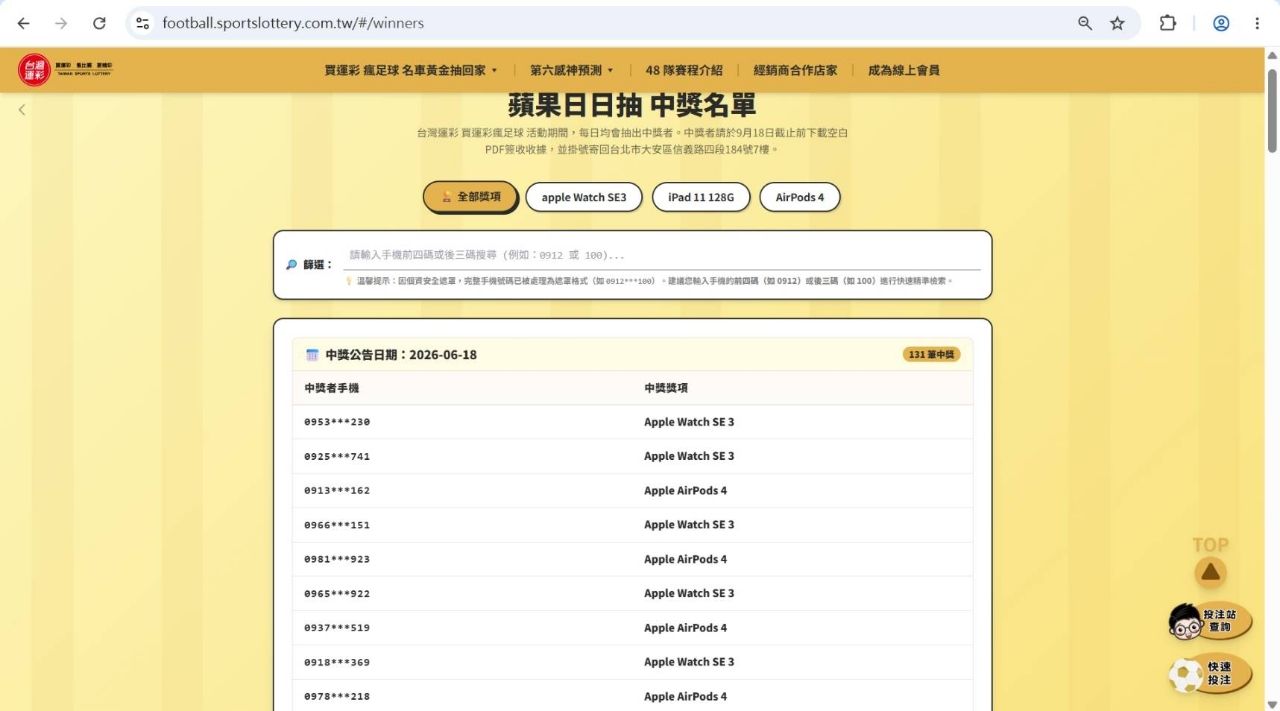This screenshot has width=1280, height=711.
Task: Click the zoom magnifier icon in address bar
Action: point(1085,23)
